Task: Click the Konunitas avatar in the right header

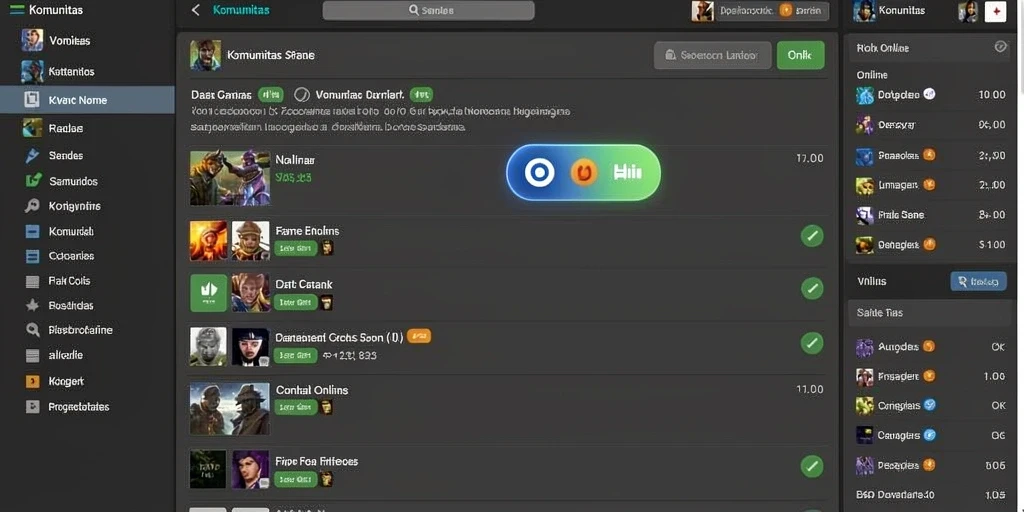Action: [x=864, y=11]
